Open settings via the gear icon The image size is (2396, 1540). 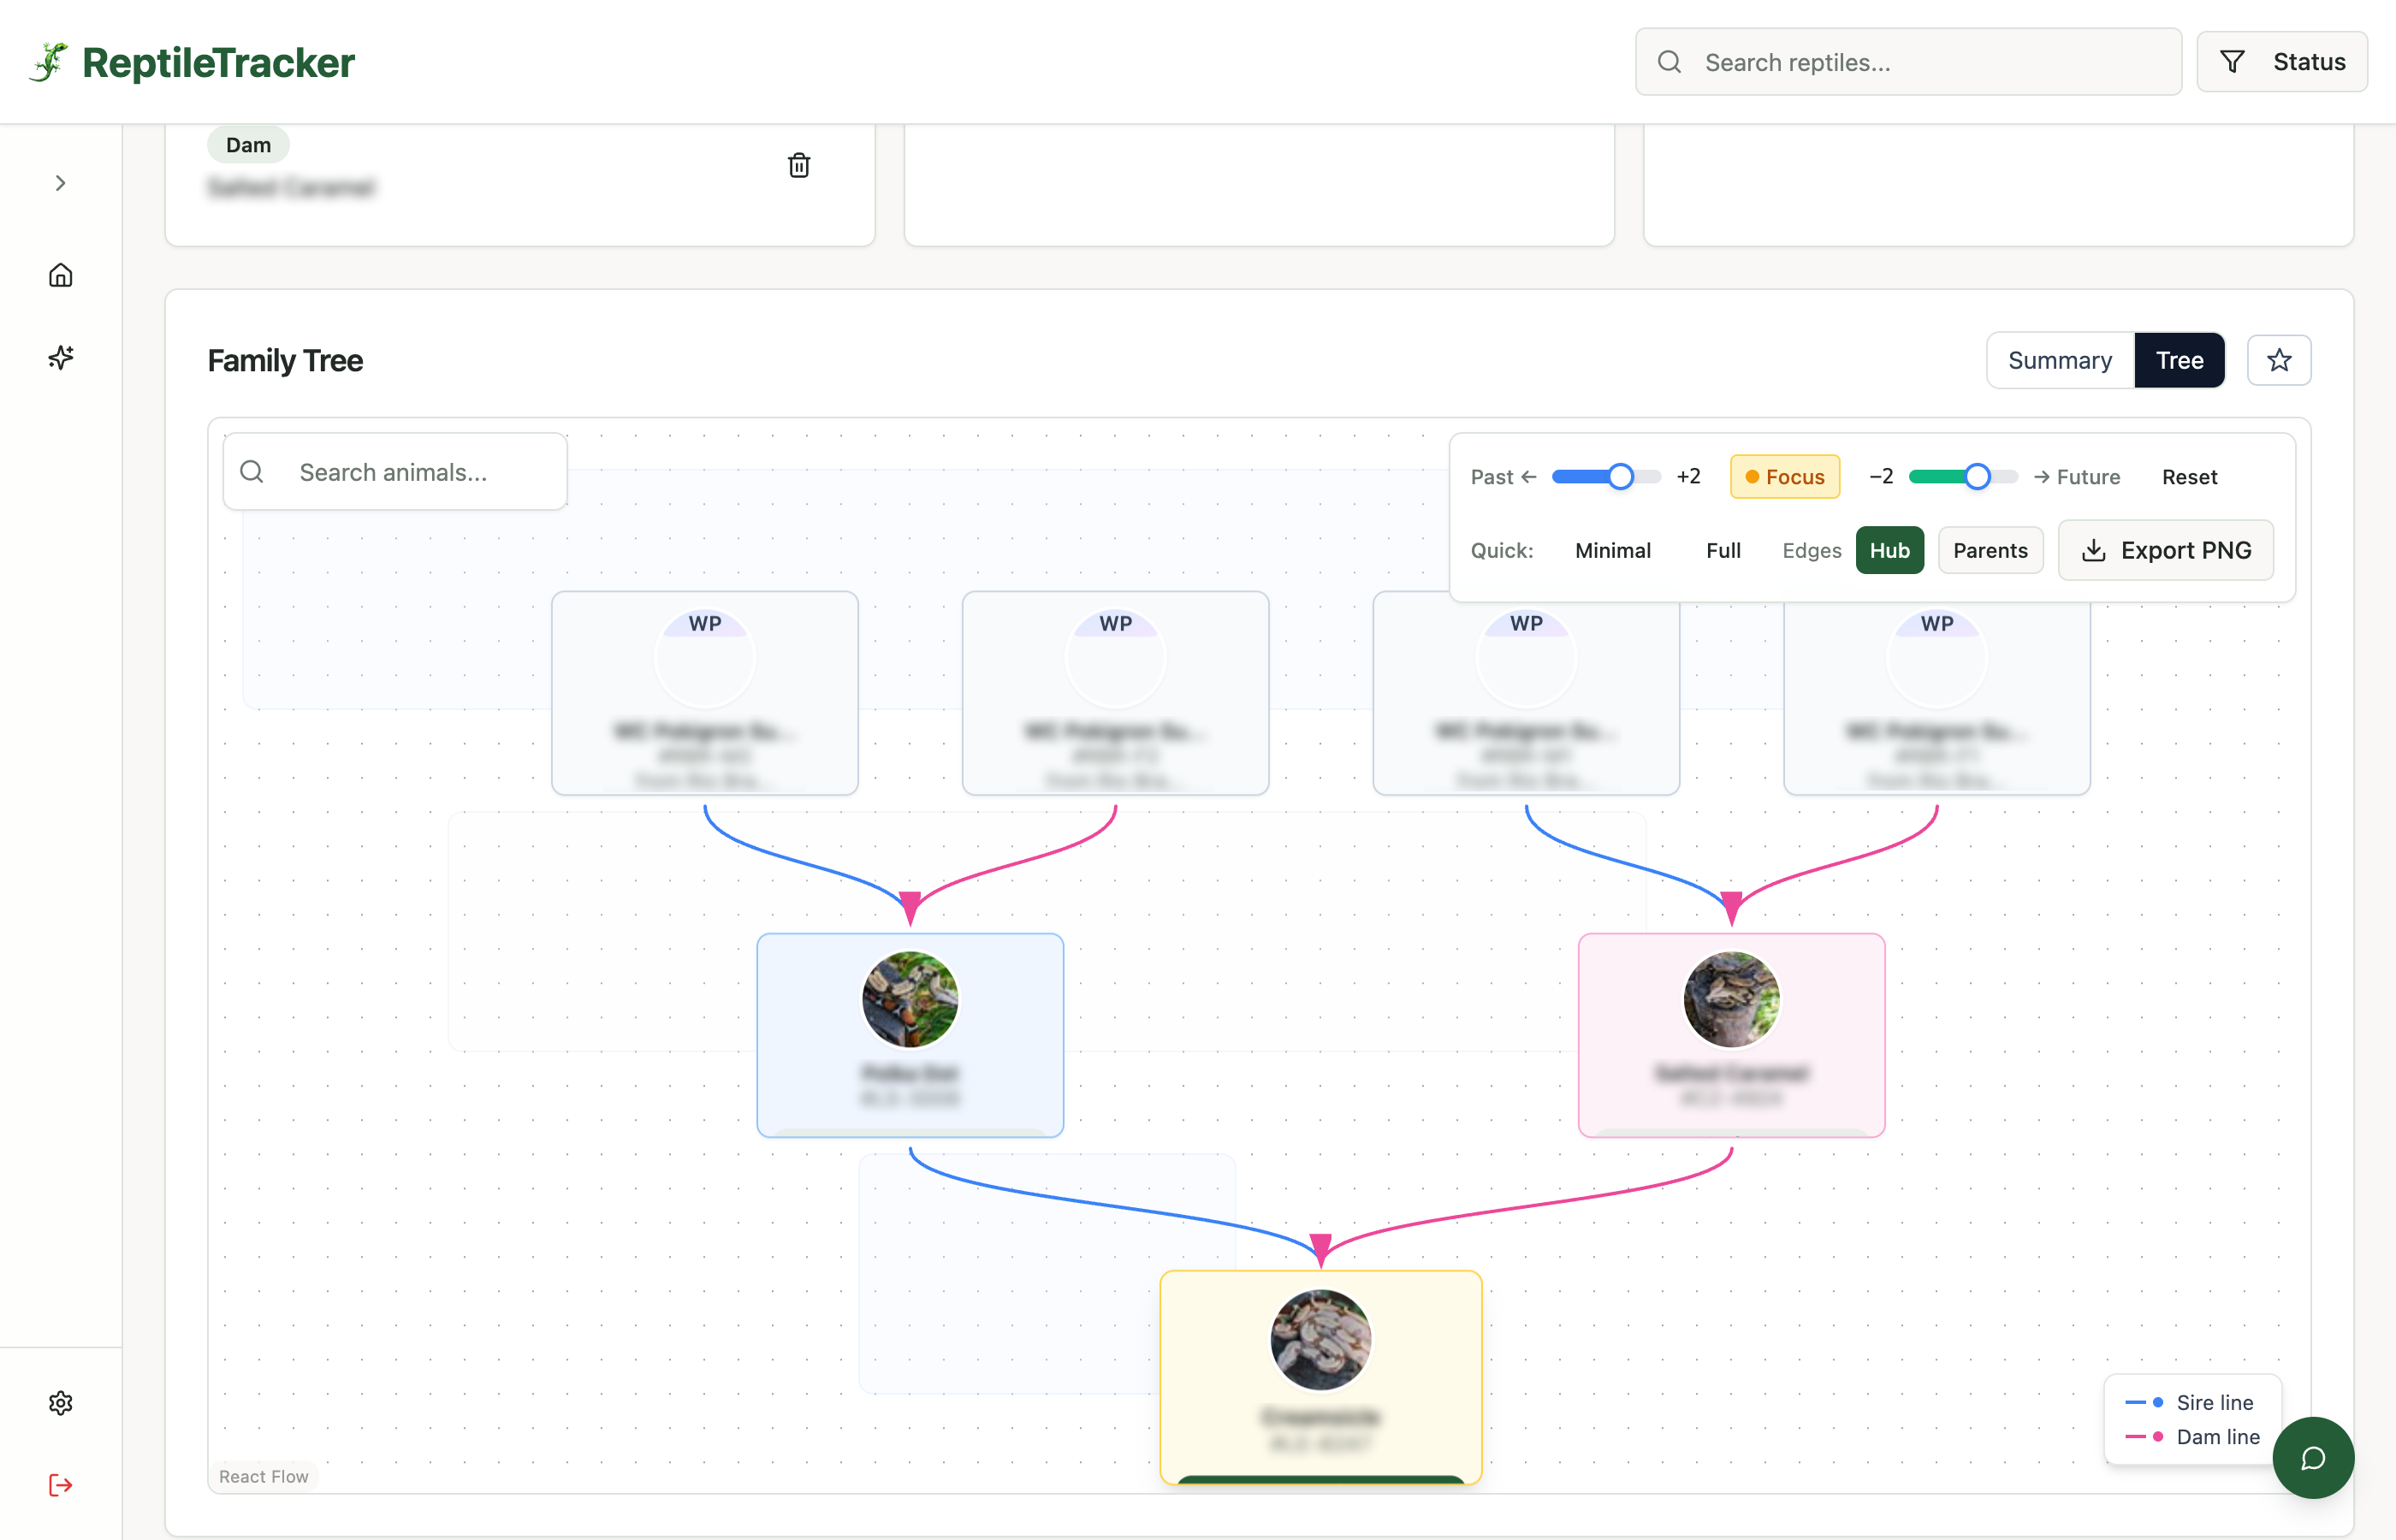click(x=61, y=1403)
